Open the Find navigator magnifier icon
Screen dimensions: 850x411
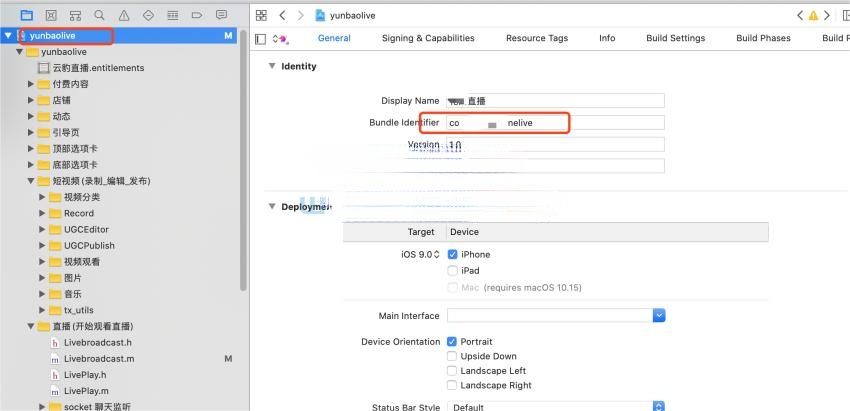[99, 15]
